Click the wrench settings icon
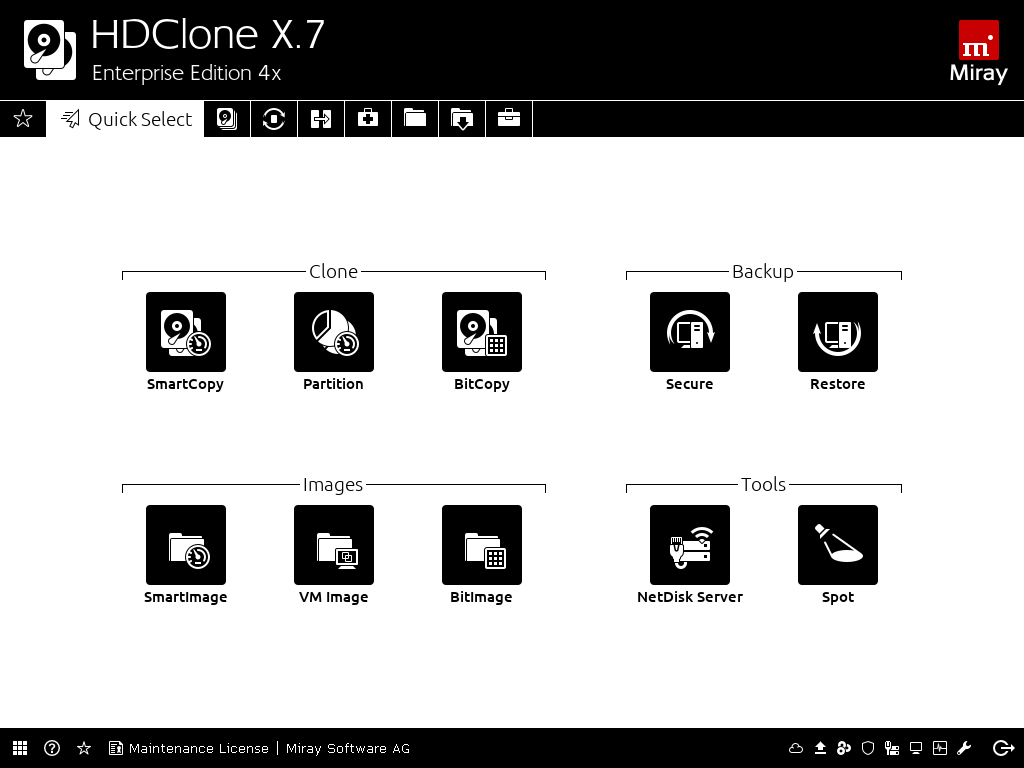 [x=965, y=748]
